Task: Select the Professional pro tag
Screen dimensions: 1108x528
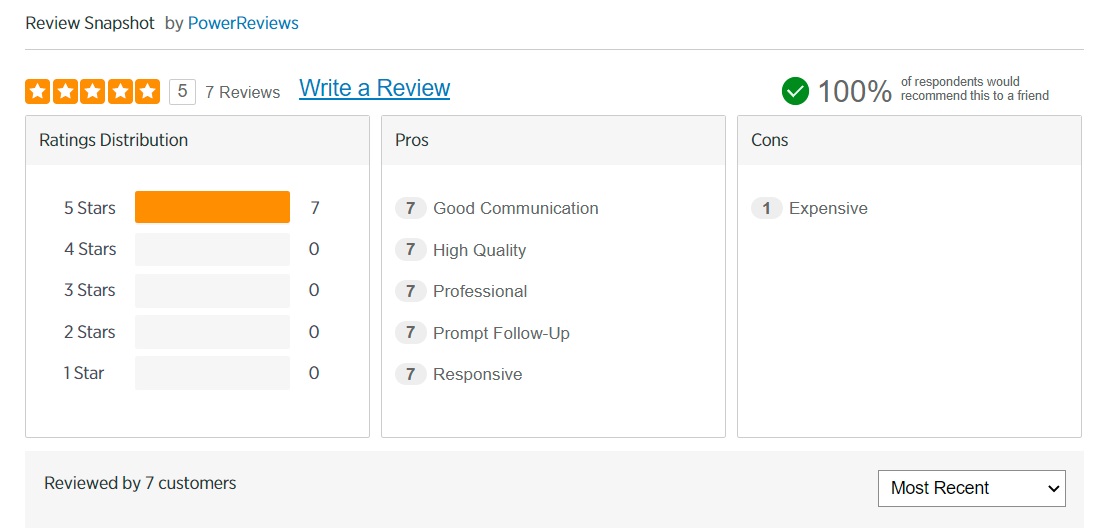Action: point(480,291)
